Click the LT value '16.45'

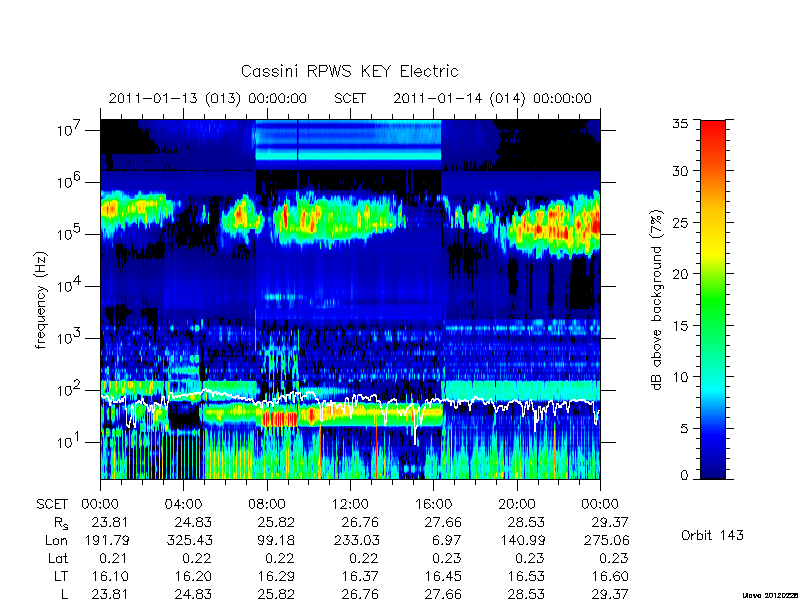(x=443, y=576)
